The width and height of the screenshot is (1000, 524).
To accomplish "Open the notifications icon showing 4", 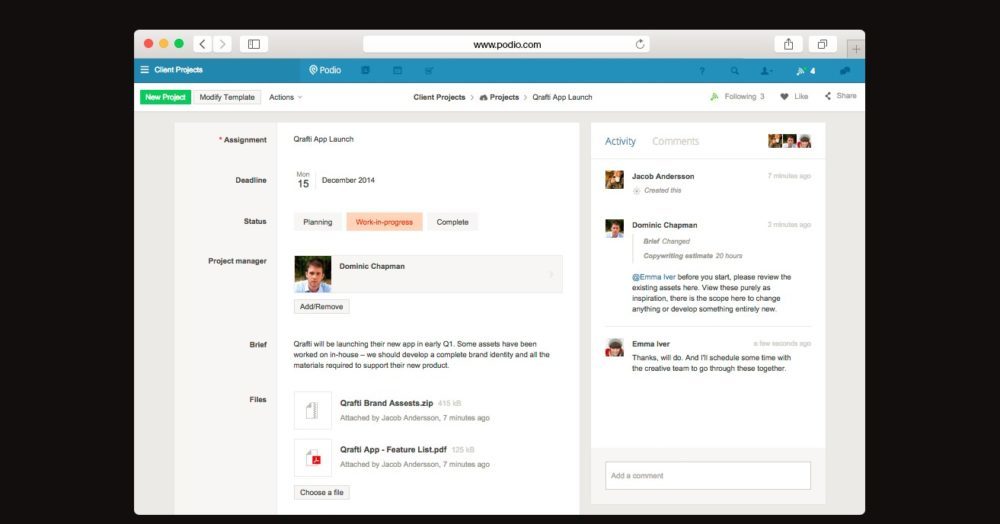I will click(805, 71).
